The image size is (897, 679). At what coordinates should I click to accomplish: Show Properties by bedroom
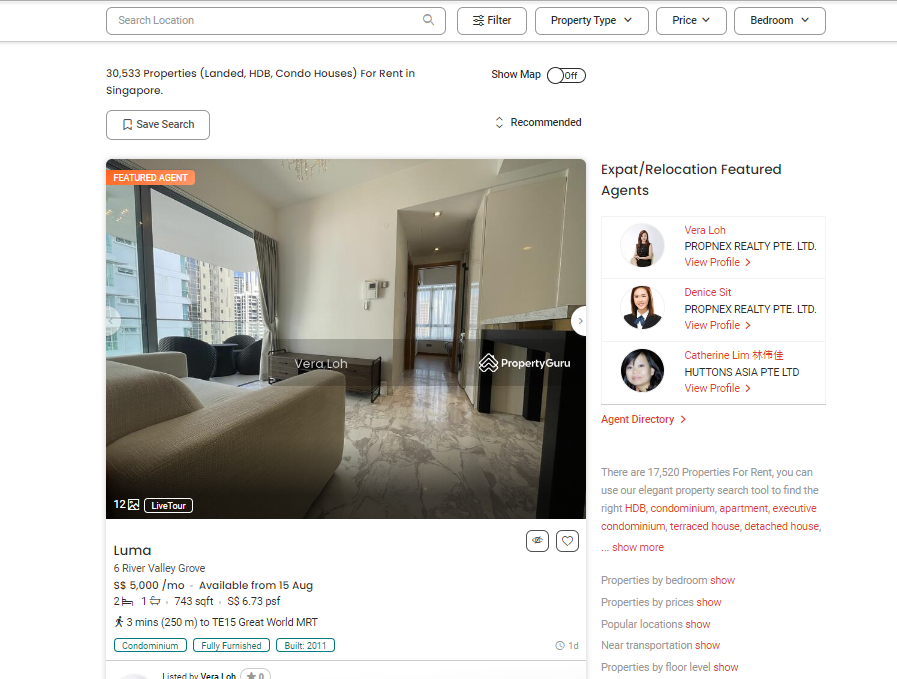click(x=723, y=580)
